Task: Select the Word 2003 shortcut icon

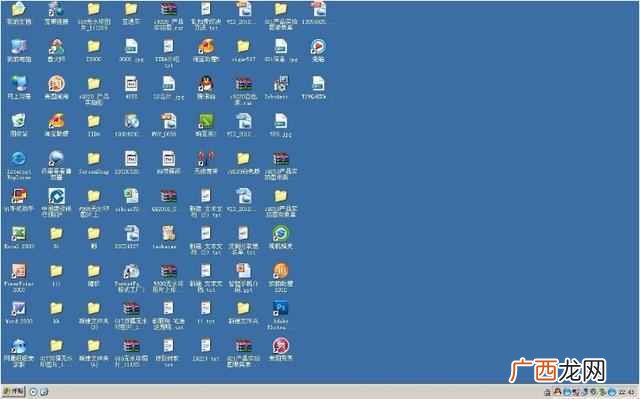Action: 19,308
